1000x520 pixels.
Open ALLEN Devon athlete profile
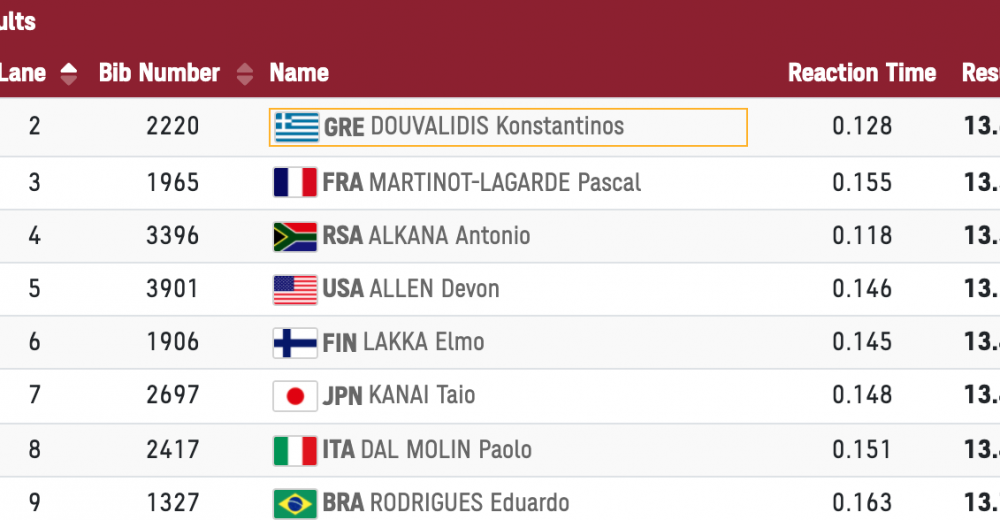point(434,289)
